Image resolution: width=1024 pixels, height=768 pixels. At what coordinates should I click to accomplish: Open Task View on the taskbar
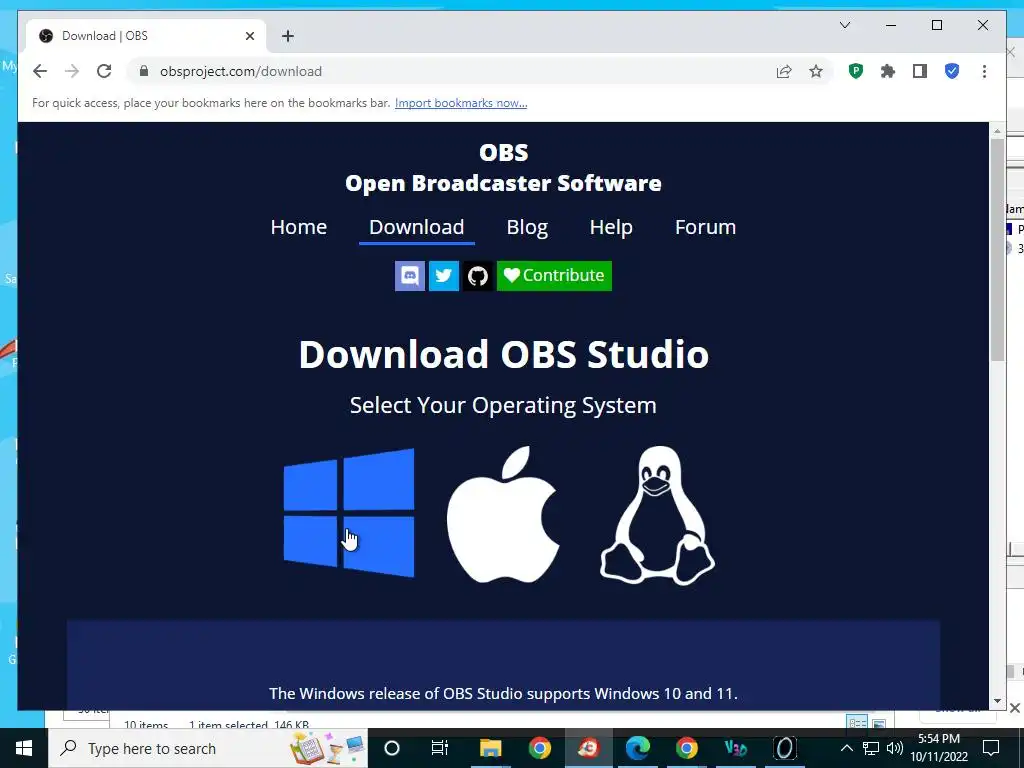point(440,748)
